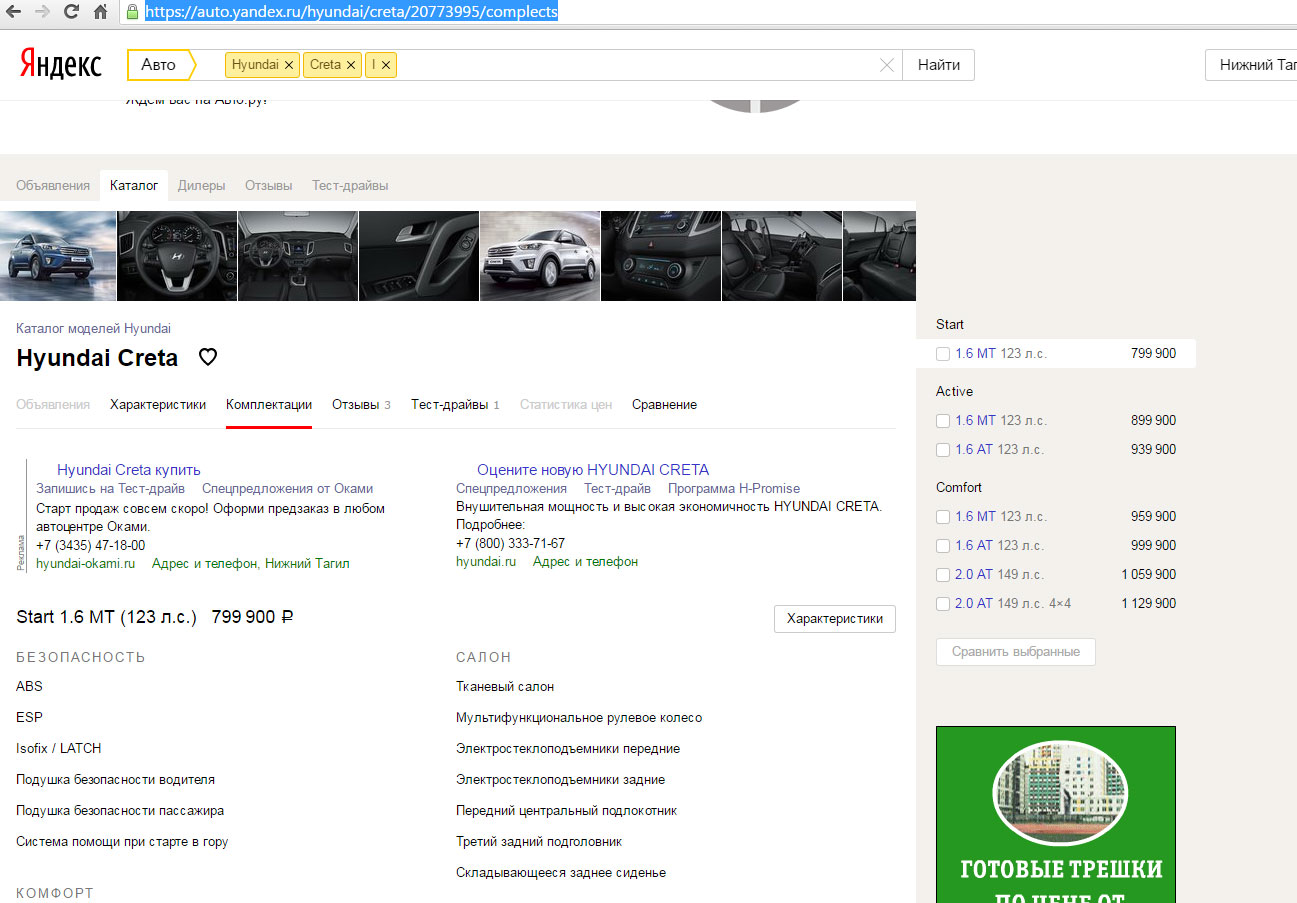Click Программа H-Promise link
The height and width of the screenshot is (903, 1297).
734,489
